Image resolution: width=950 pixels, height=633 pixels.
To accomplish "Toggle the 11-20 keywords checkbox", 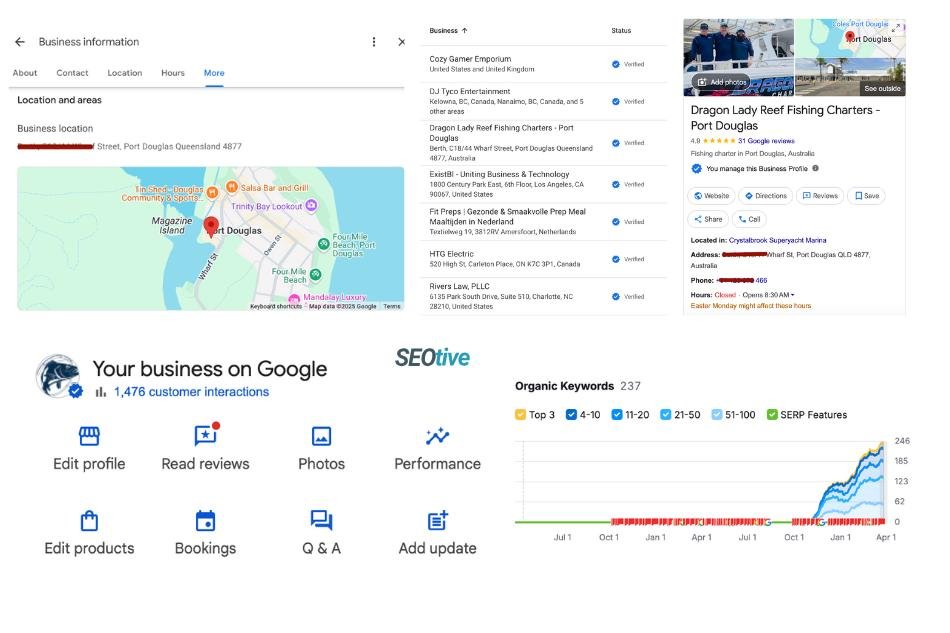I will 617,414.
